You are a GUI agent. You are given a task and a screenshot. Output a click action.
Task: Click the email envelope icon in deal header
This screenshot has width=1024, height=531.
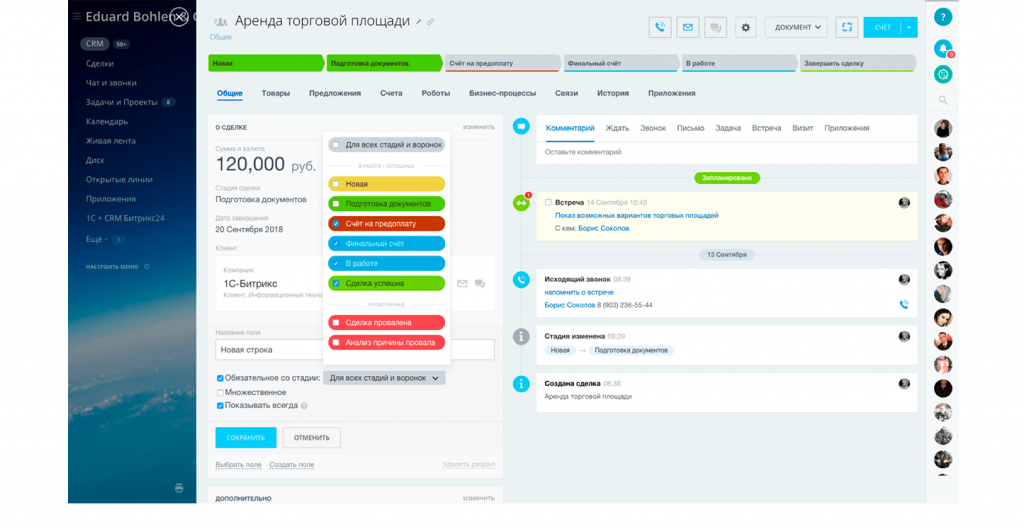pos(687,27)
